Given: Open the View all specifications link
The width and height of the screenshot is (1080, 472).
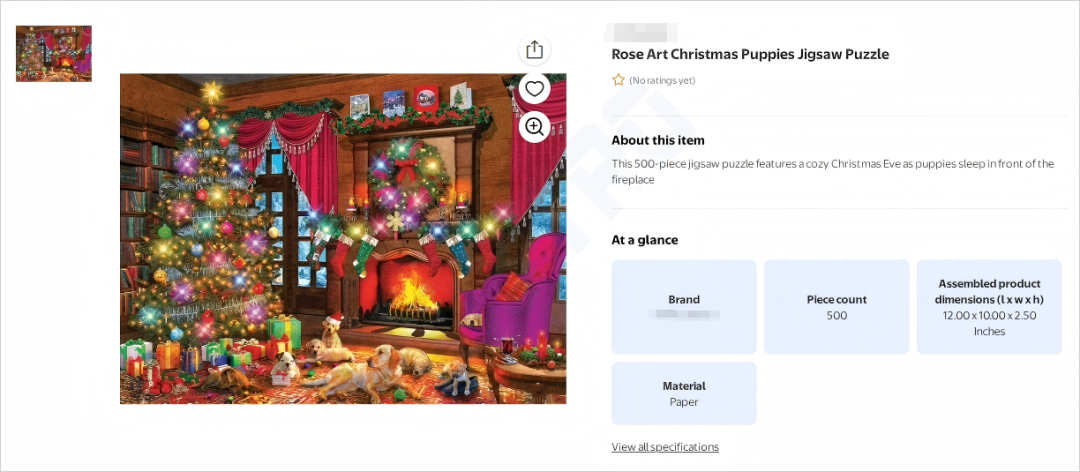Looking at the screenshot, I should click(x=665, y=447).
